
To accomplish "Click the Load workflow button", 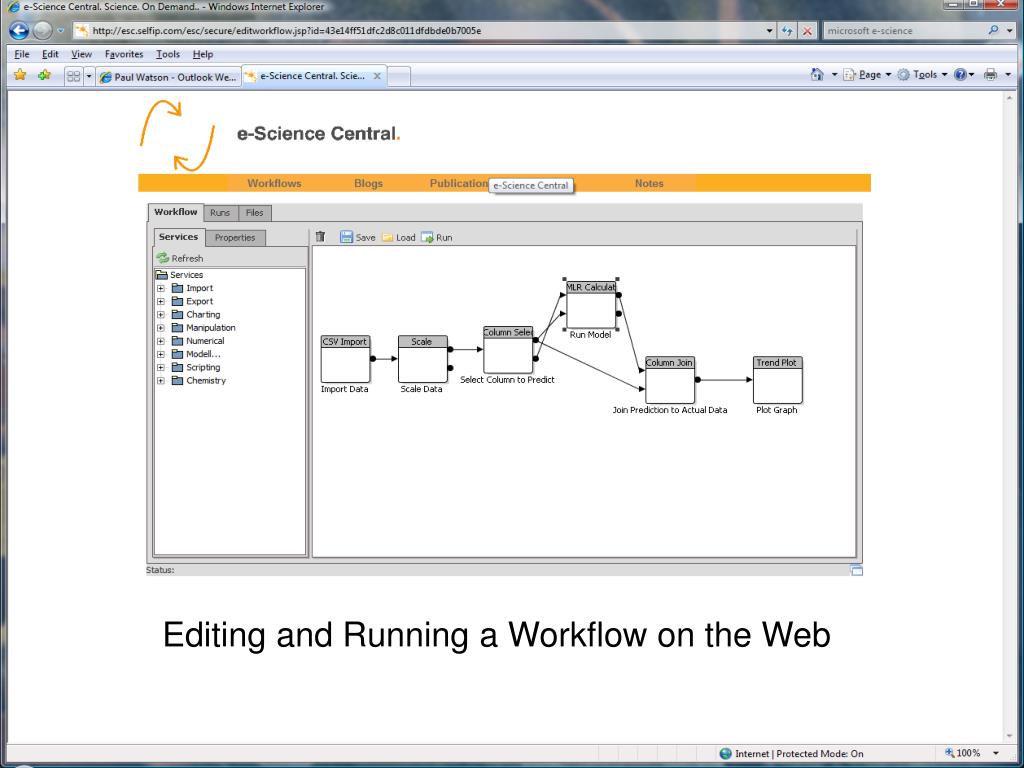I will [398, 237].
